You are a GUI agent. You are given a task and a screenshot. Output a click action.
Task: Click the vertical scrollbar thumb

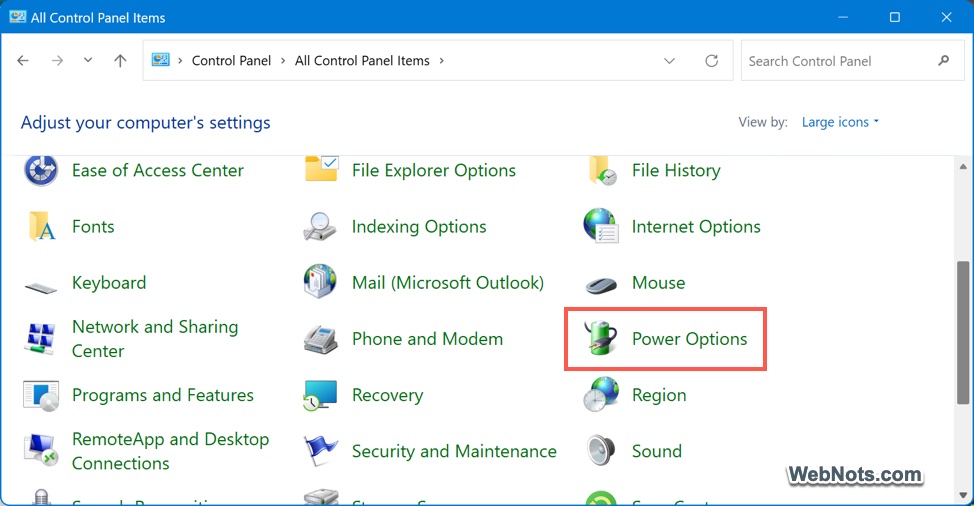[x=963, y=333]
